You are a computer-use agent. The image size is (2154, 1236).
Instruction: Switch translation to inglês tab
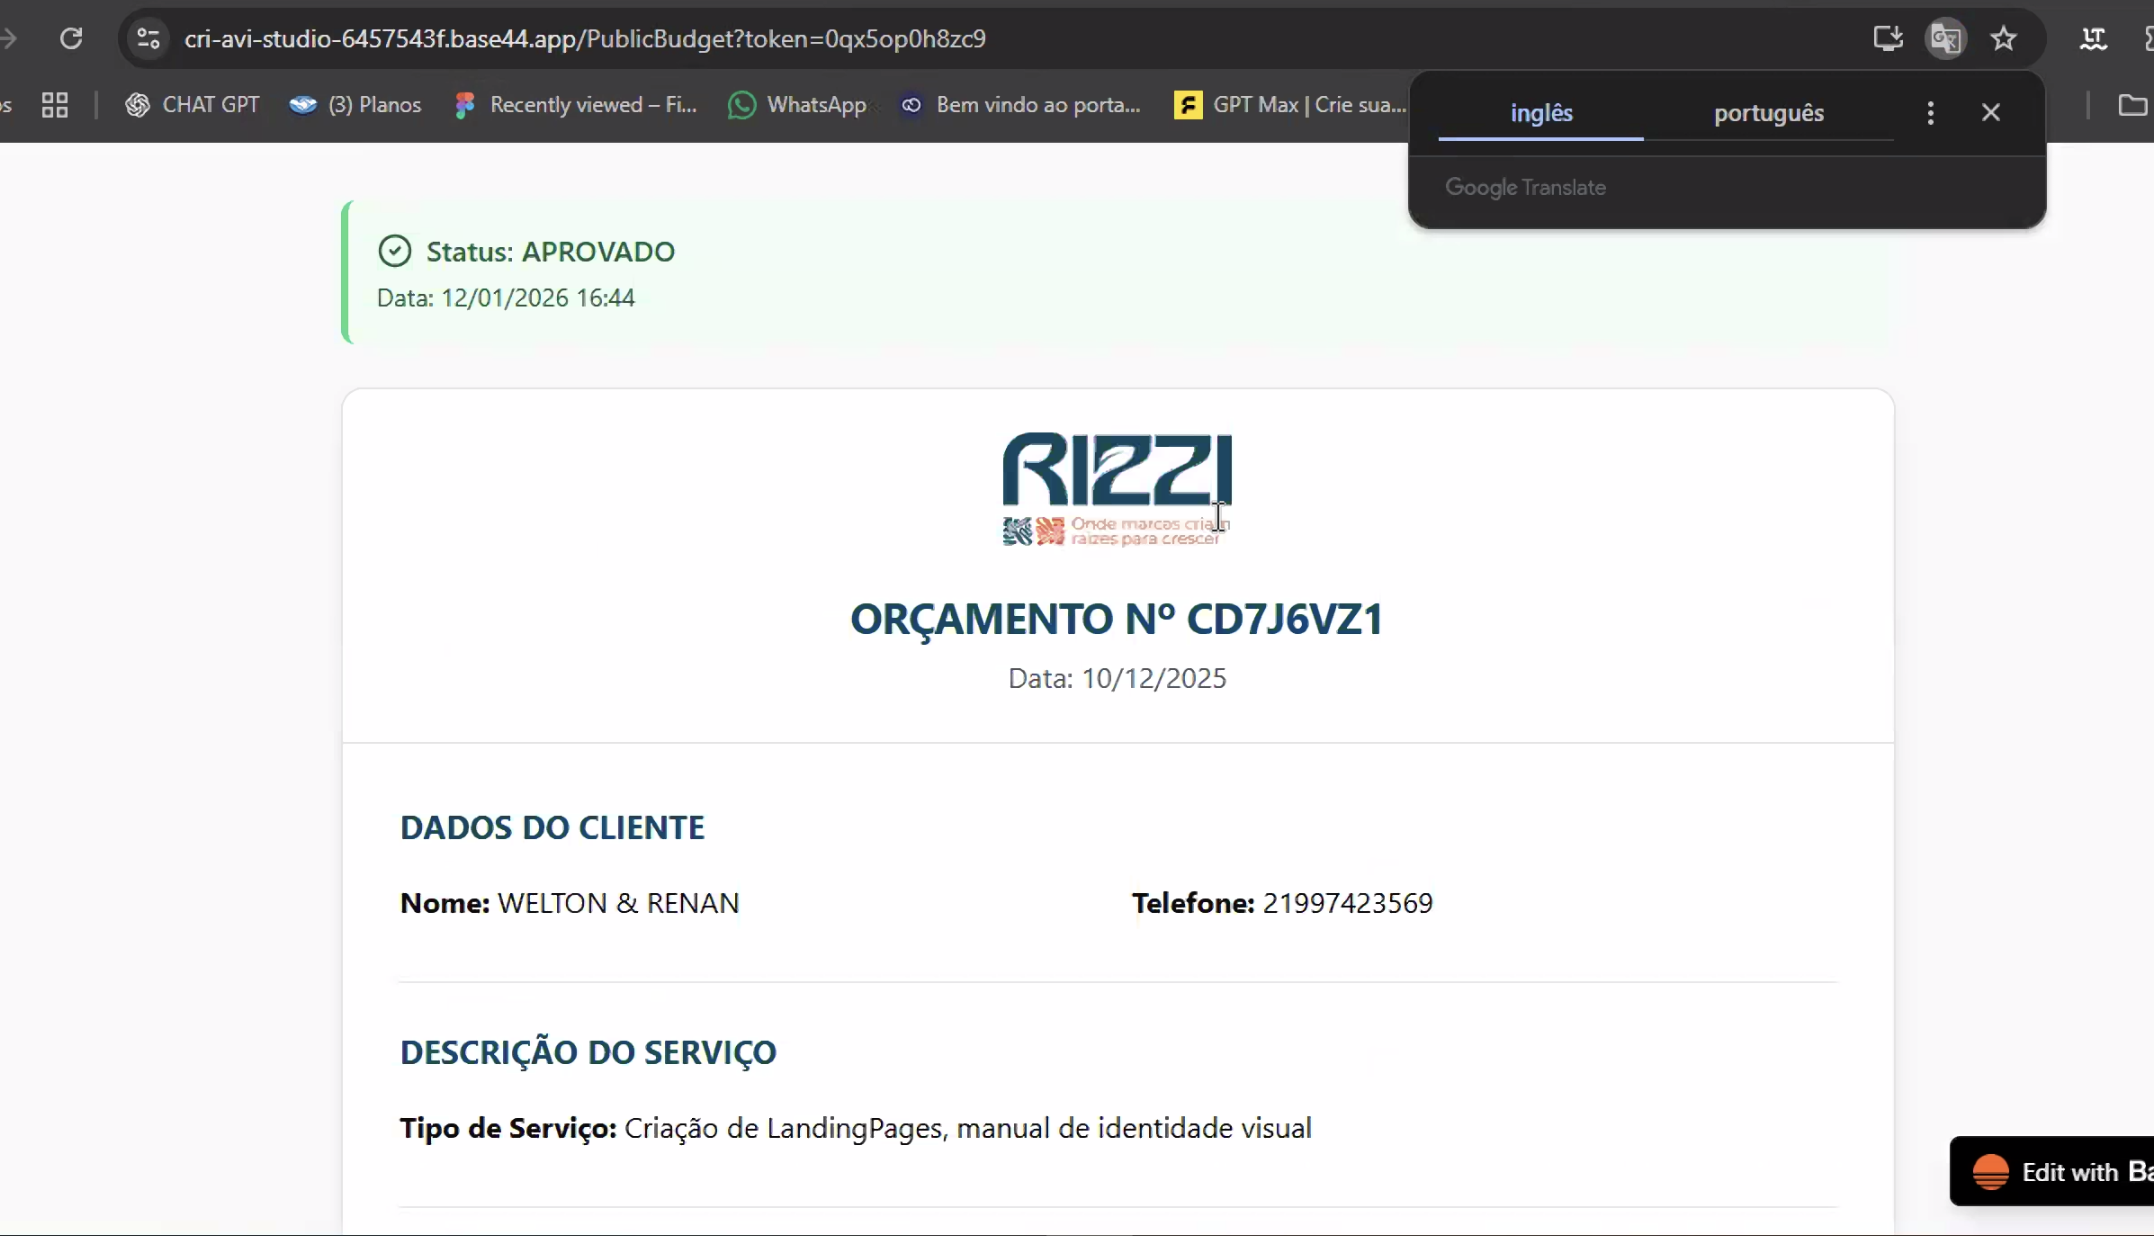pyautogui.click(x=1541, y=113)
